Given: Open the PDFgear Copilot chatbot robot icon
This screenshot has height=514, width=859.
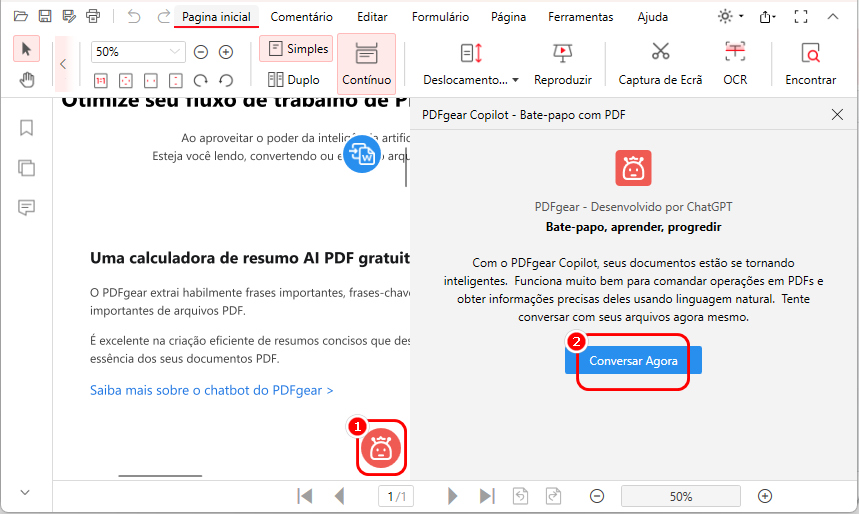Looking at the screenshot, I should tap(381, 448).
